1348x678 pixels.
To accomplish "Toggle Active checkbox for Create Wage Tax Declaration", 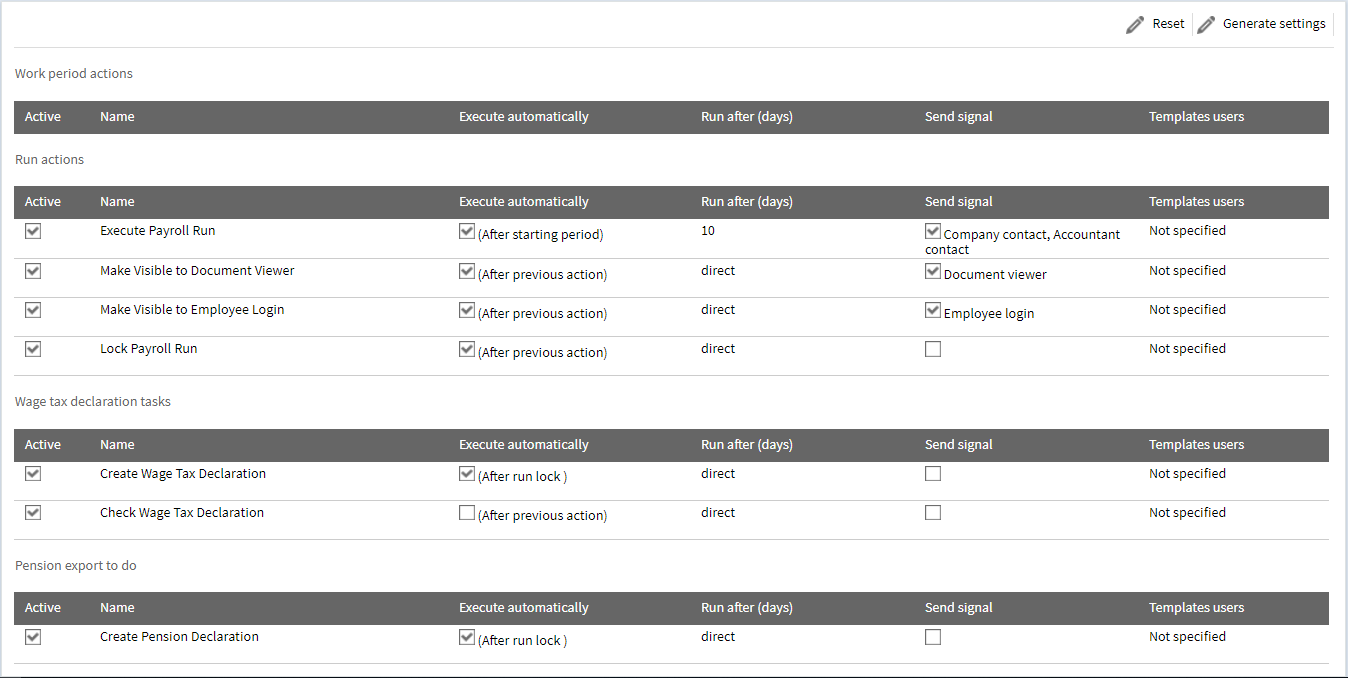I will [x=33, y=474].
